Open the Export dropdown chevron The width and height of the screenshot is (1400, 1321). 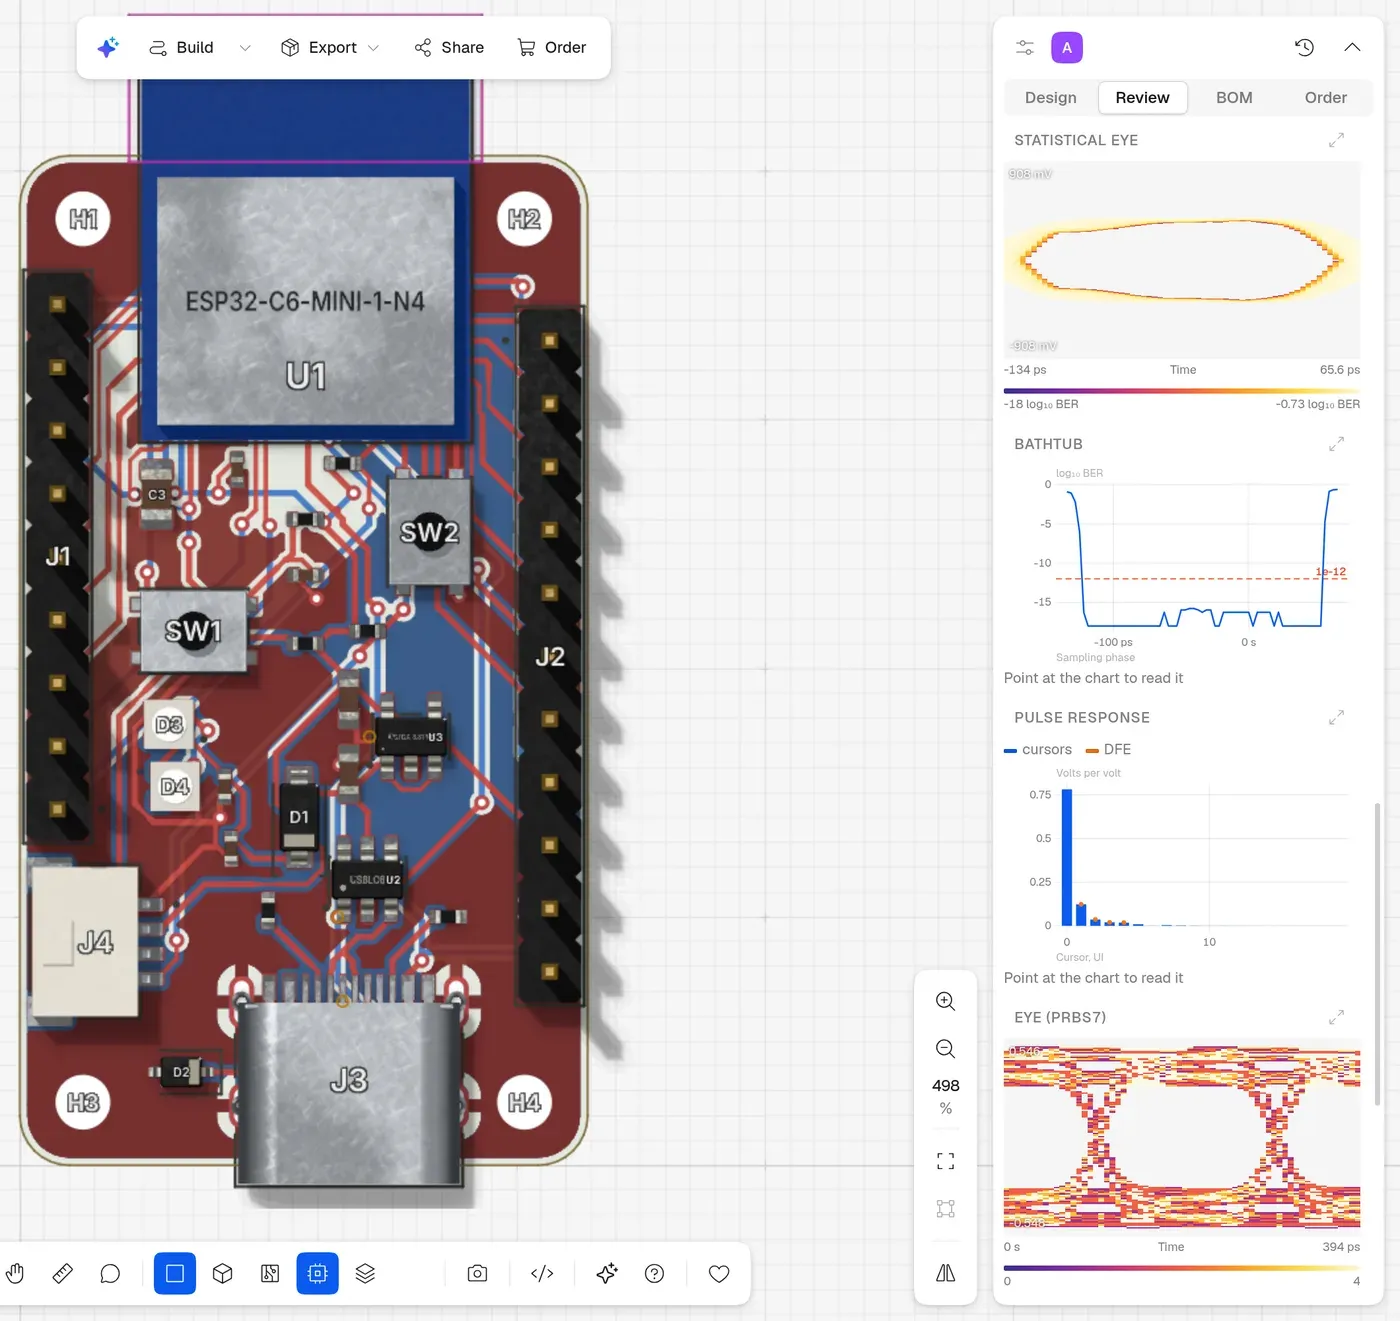(x=374, y=47)
